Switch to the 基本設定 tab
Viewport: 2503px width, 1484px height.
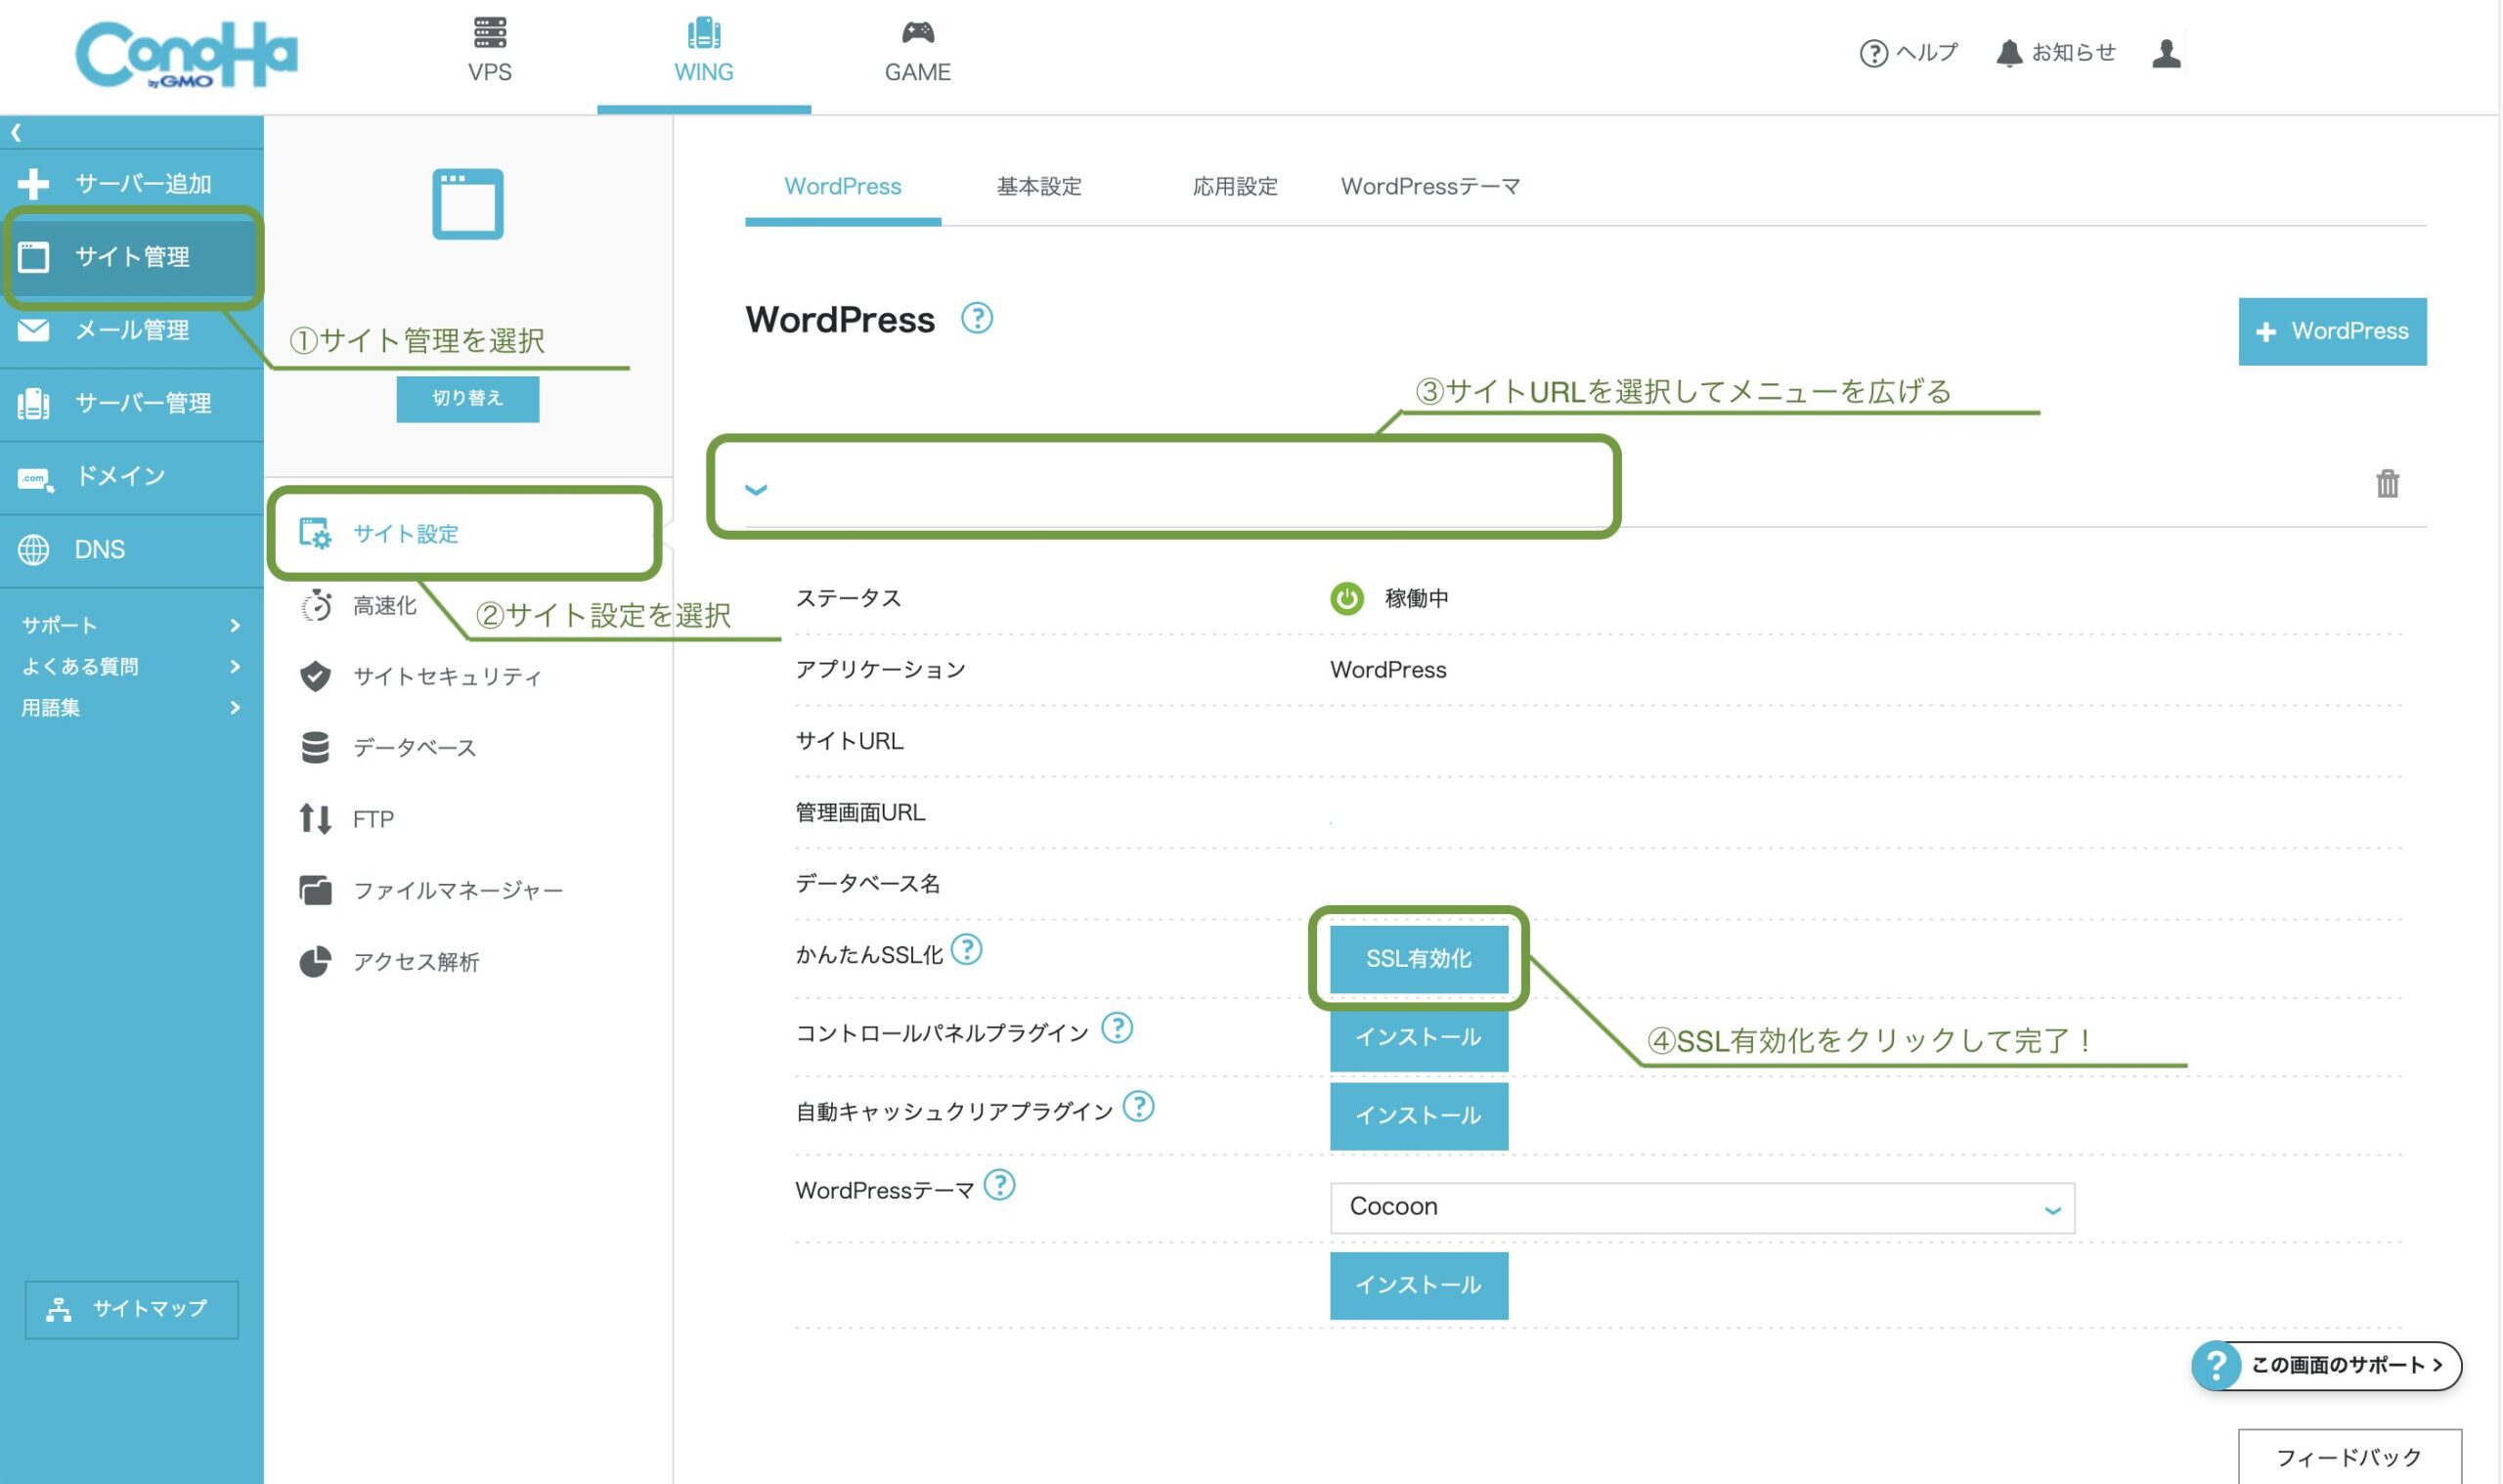pos(1039,187)
